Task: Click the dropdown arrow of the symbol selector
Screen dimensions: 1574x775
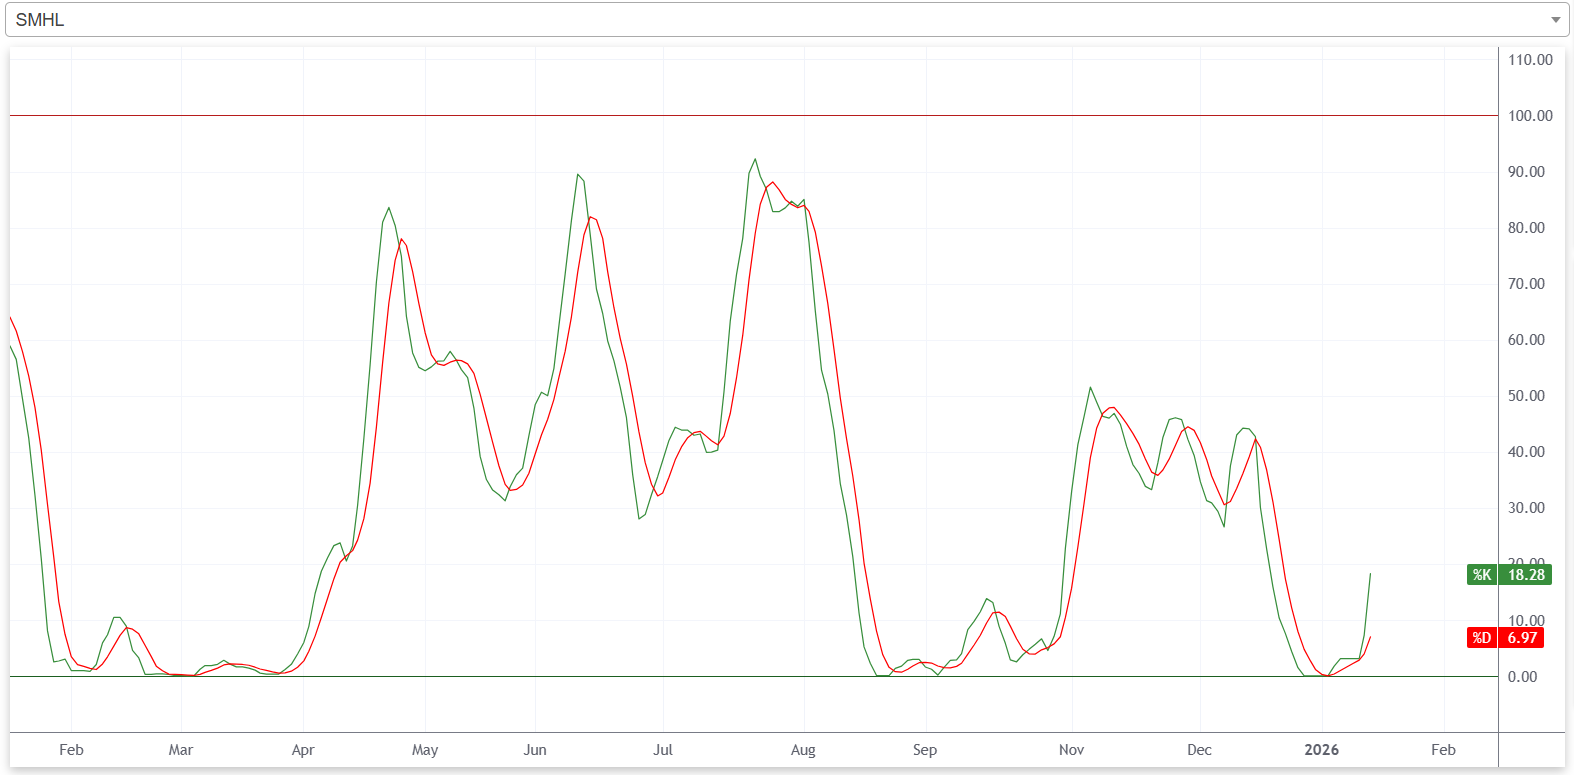Action: coord(1555,20)
